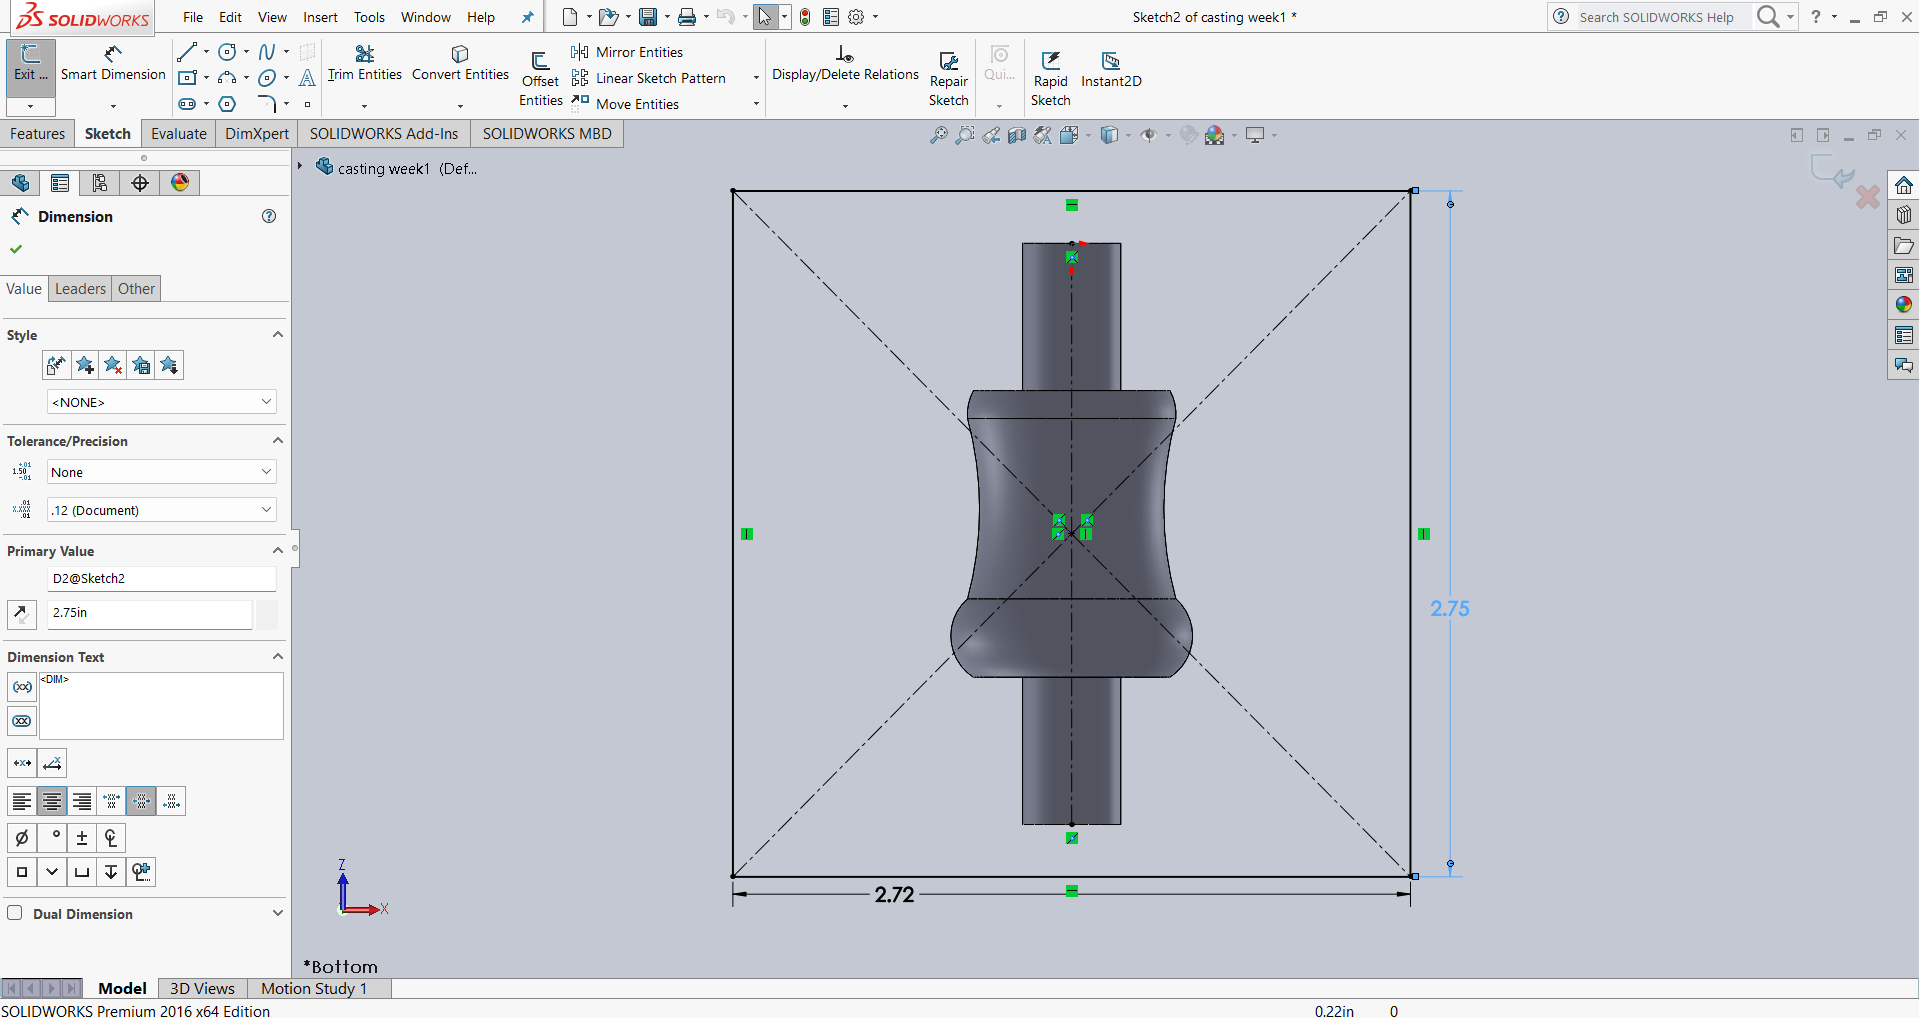
Task: Open the DisplayManager tab icon
Action: (x=180, y=183)
